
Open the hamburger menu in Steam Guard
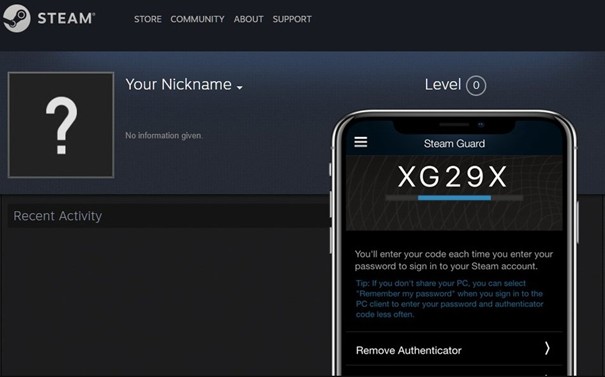[361, 142]
